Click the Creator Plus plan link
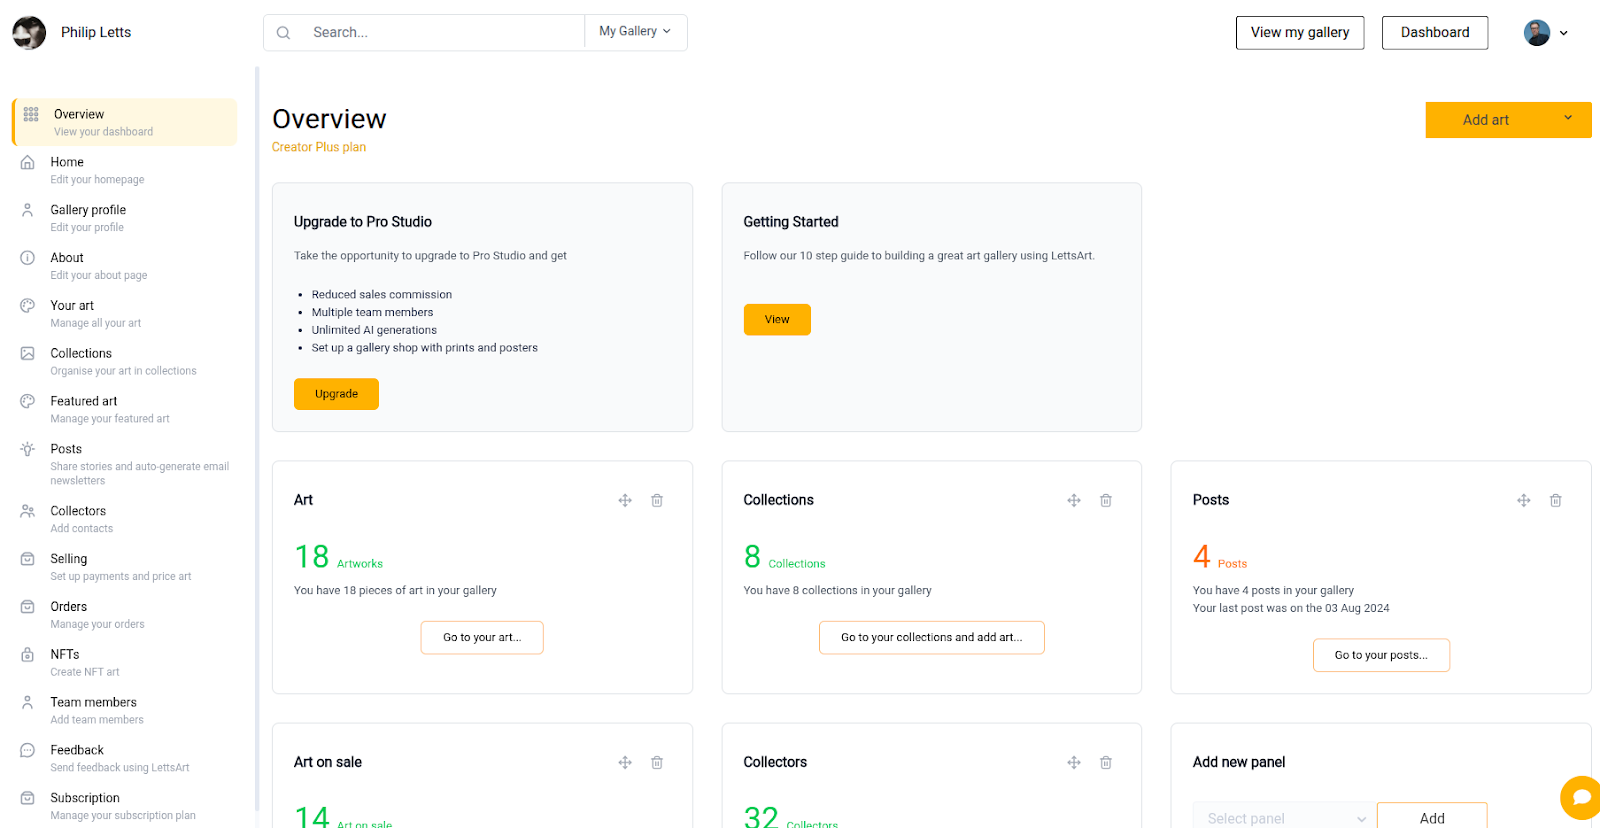Image resolution: width=1600 pixels, height=828 pixels. click(319, 147)
